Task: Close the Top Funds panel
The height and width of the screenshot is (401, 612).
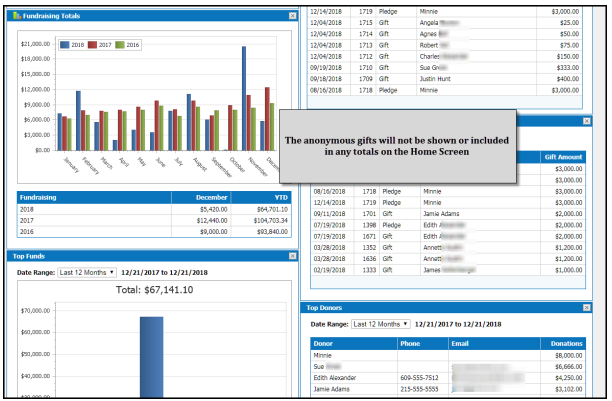Action: pyautogui.click(x=292, y=256)
